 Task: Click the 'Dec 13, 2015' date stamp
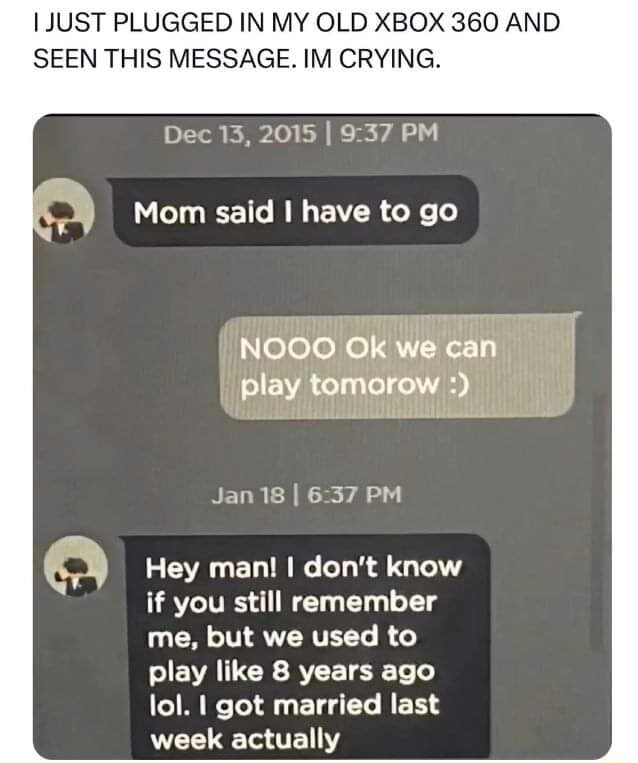(x=240, y=134)
